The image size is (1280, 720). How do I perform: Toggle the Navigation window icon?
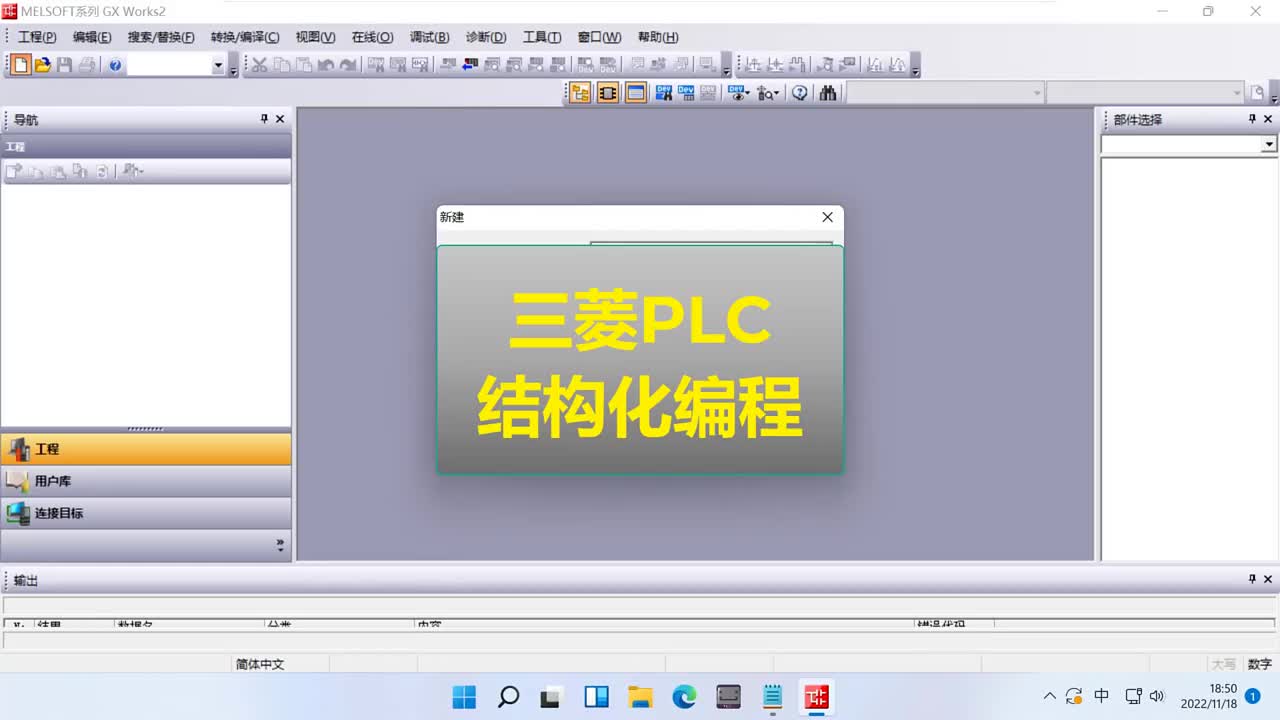(580, 93)
